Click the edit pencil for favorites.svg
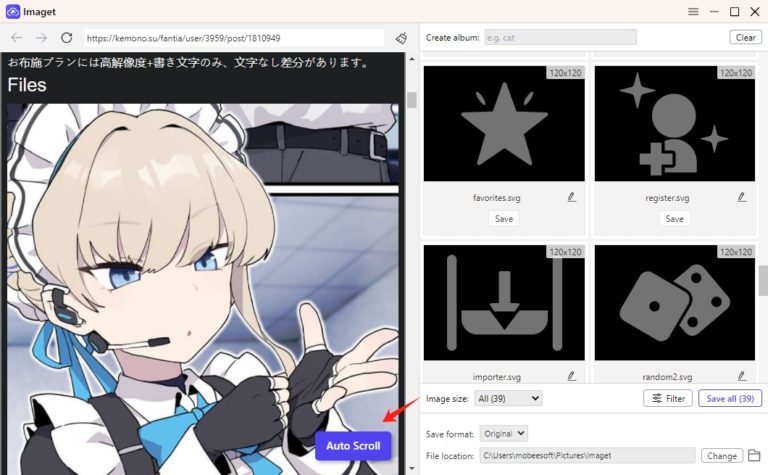768x475 pixels. [572, 198]
